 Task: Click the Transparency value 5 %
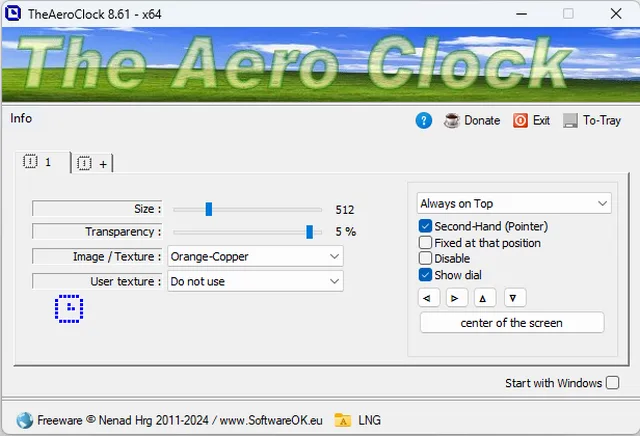tap(345, 232)
